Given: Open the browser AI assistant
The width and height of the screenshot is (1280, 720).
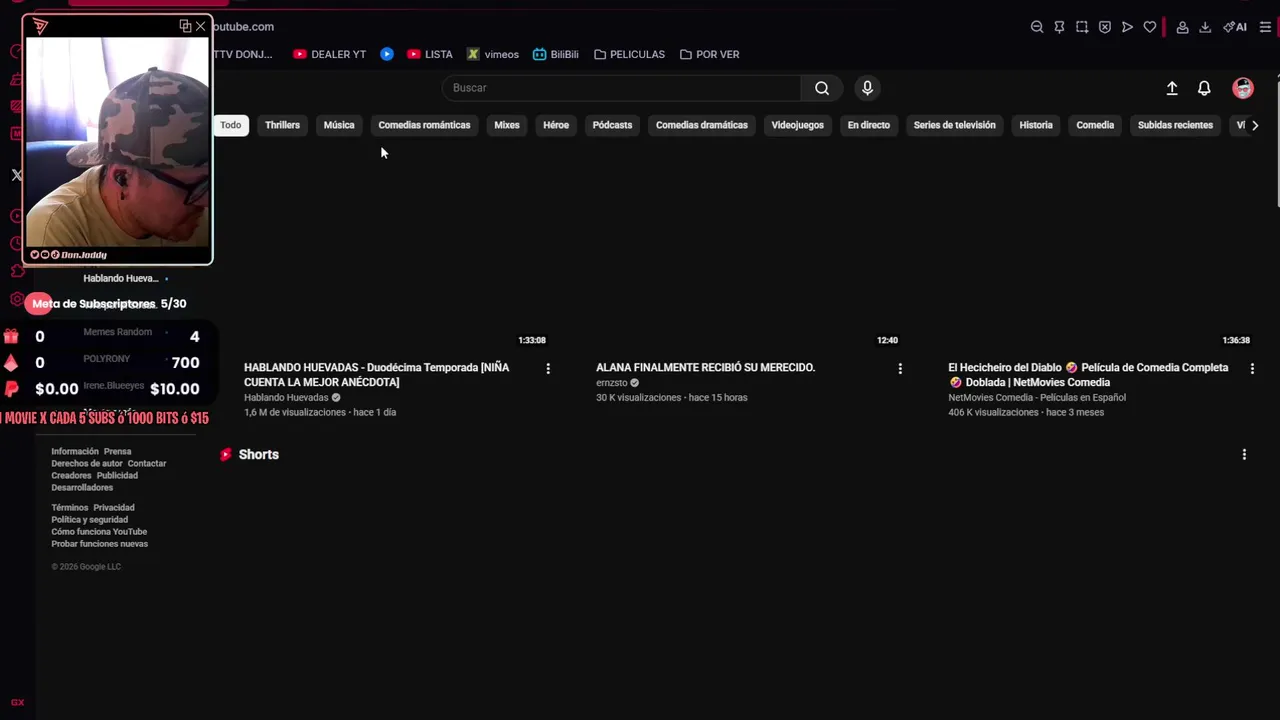Looking at the screenshot, I should 1235,27.
